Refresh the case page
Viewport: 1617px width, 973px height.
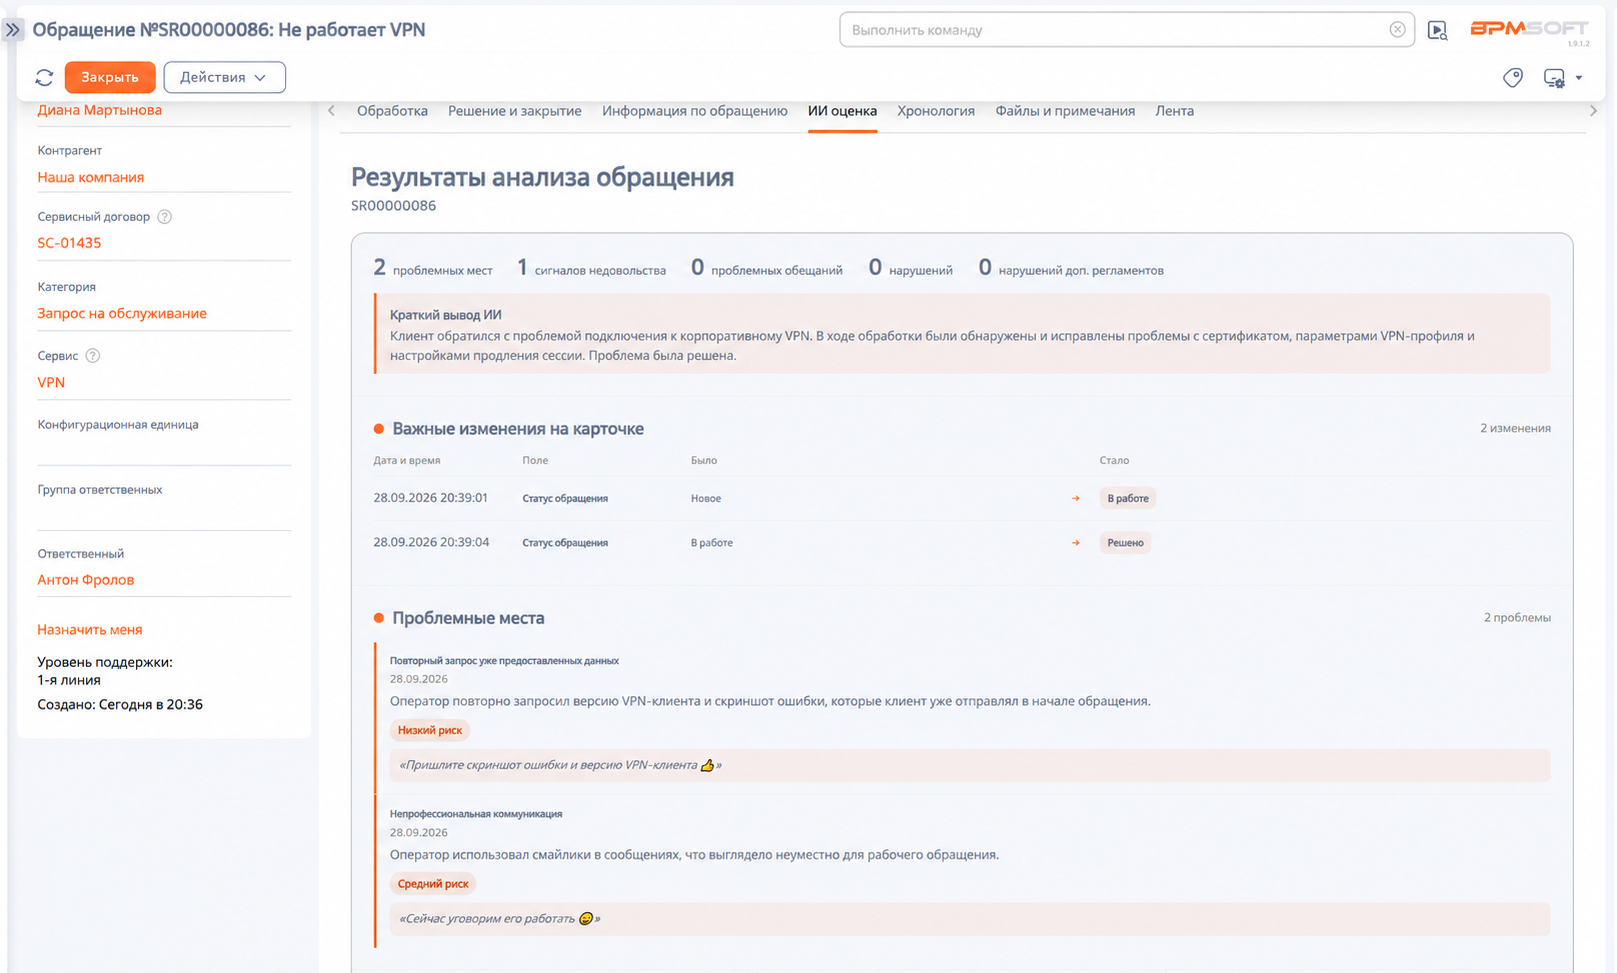click(44, 77)
